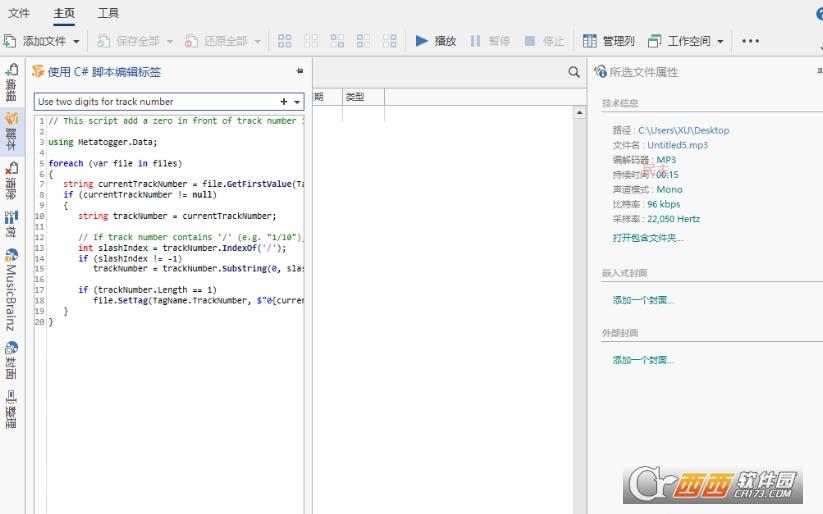Open the three-dots more options menu

coord(751,41)
